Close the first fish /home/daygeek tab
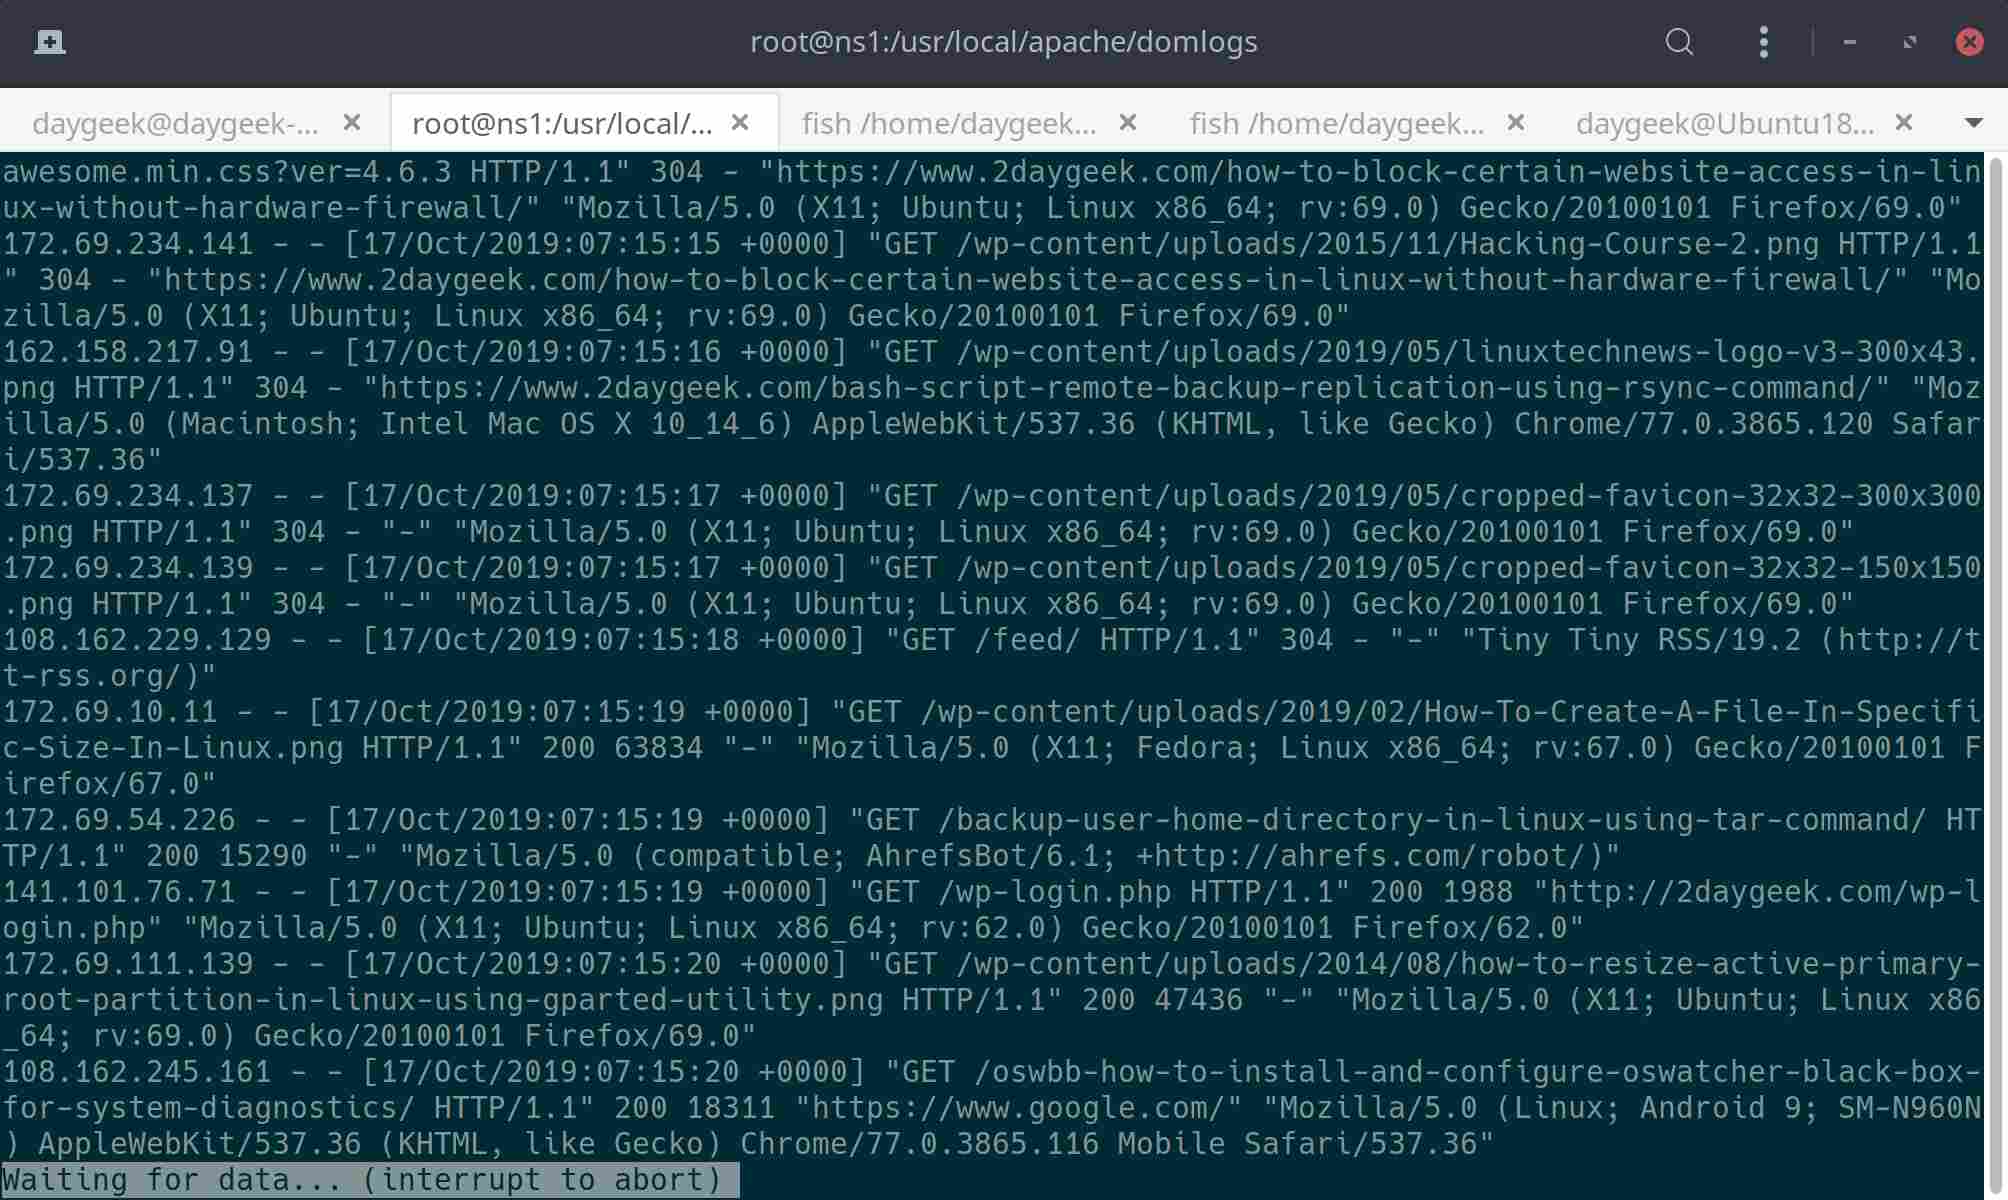This screenshot has width=2008, height=1200. (x=1128, y=122)
